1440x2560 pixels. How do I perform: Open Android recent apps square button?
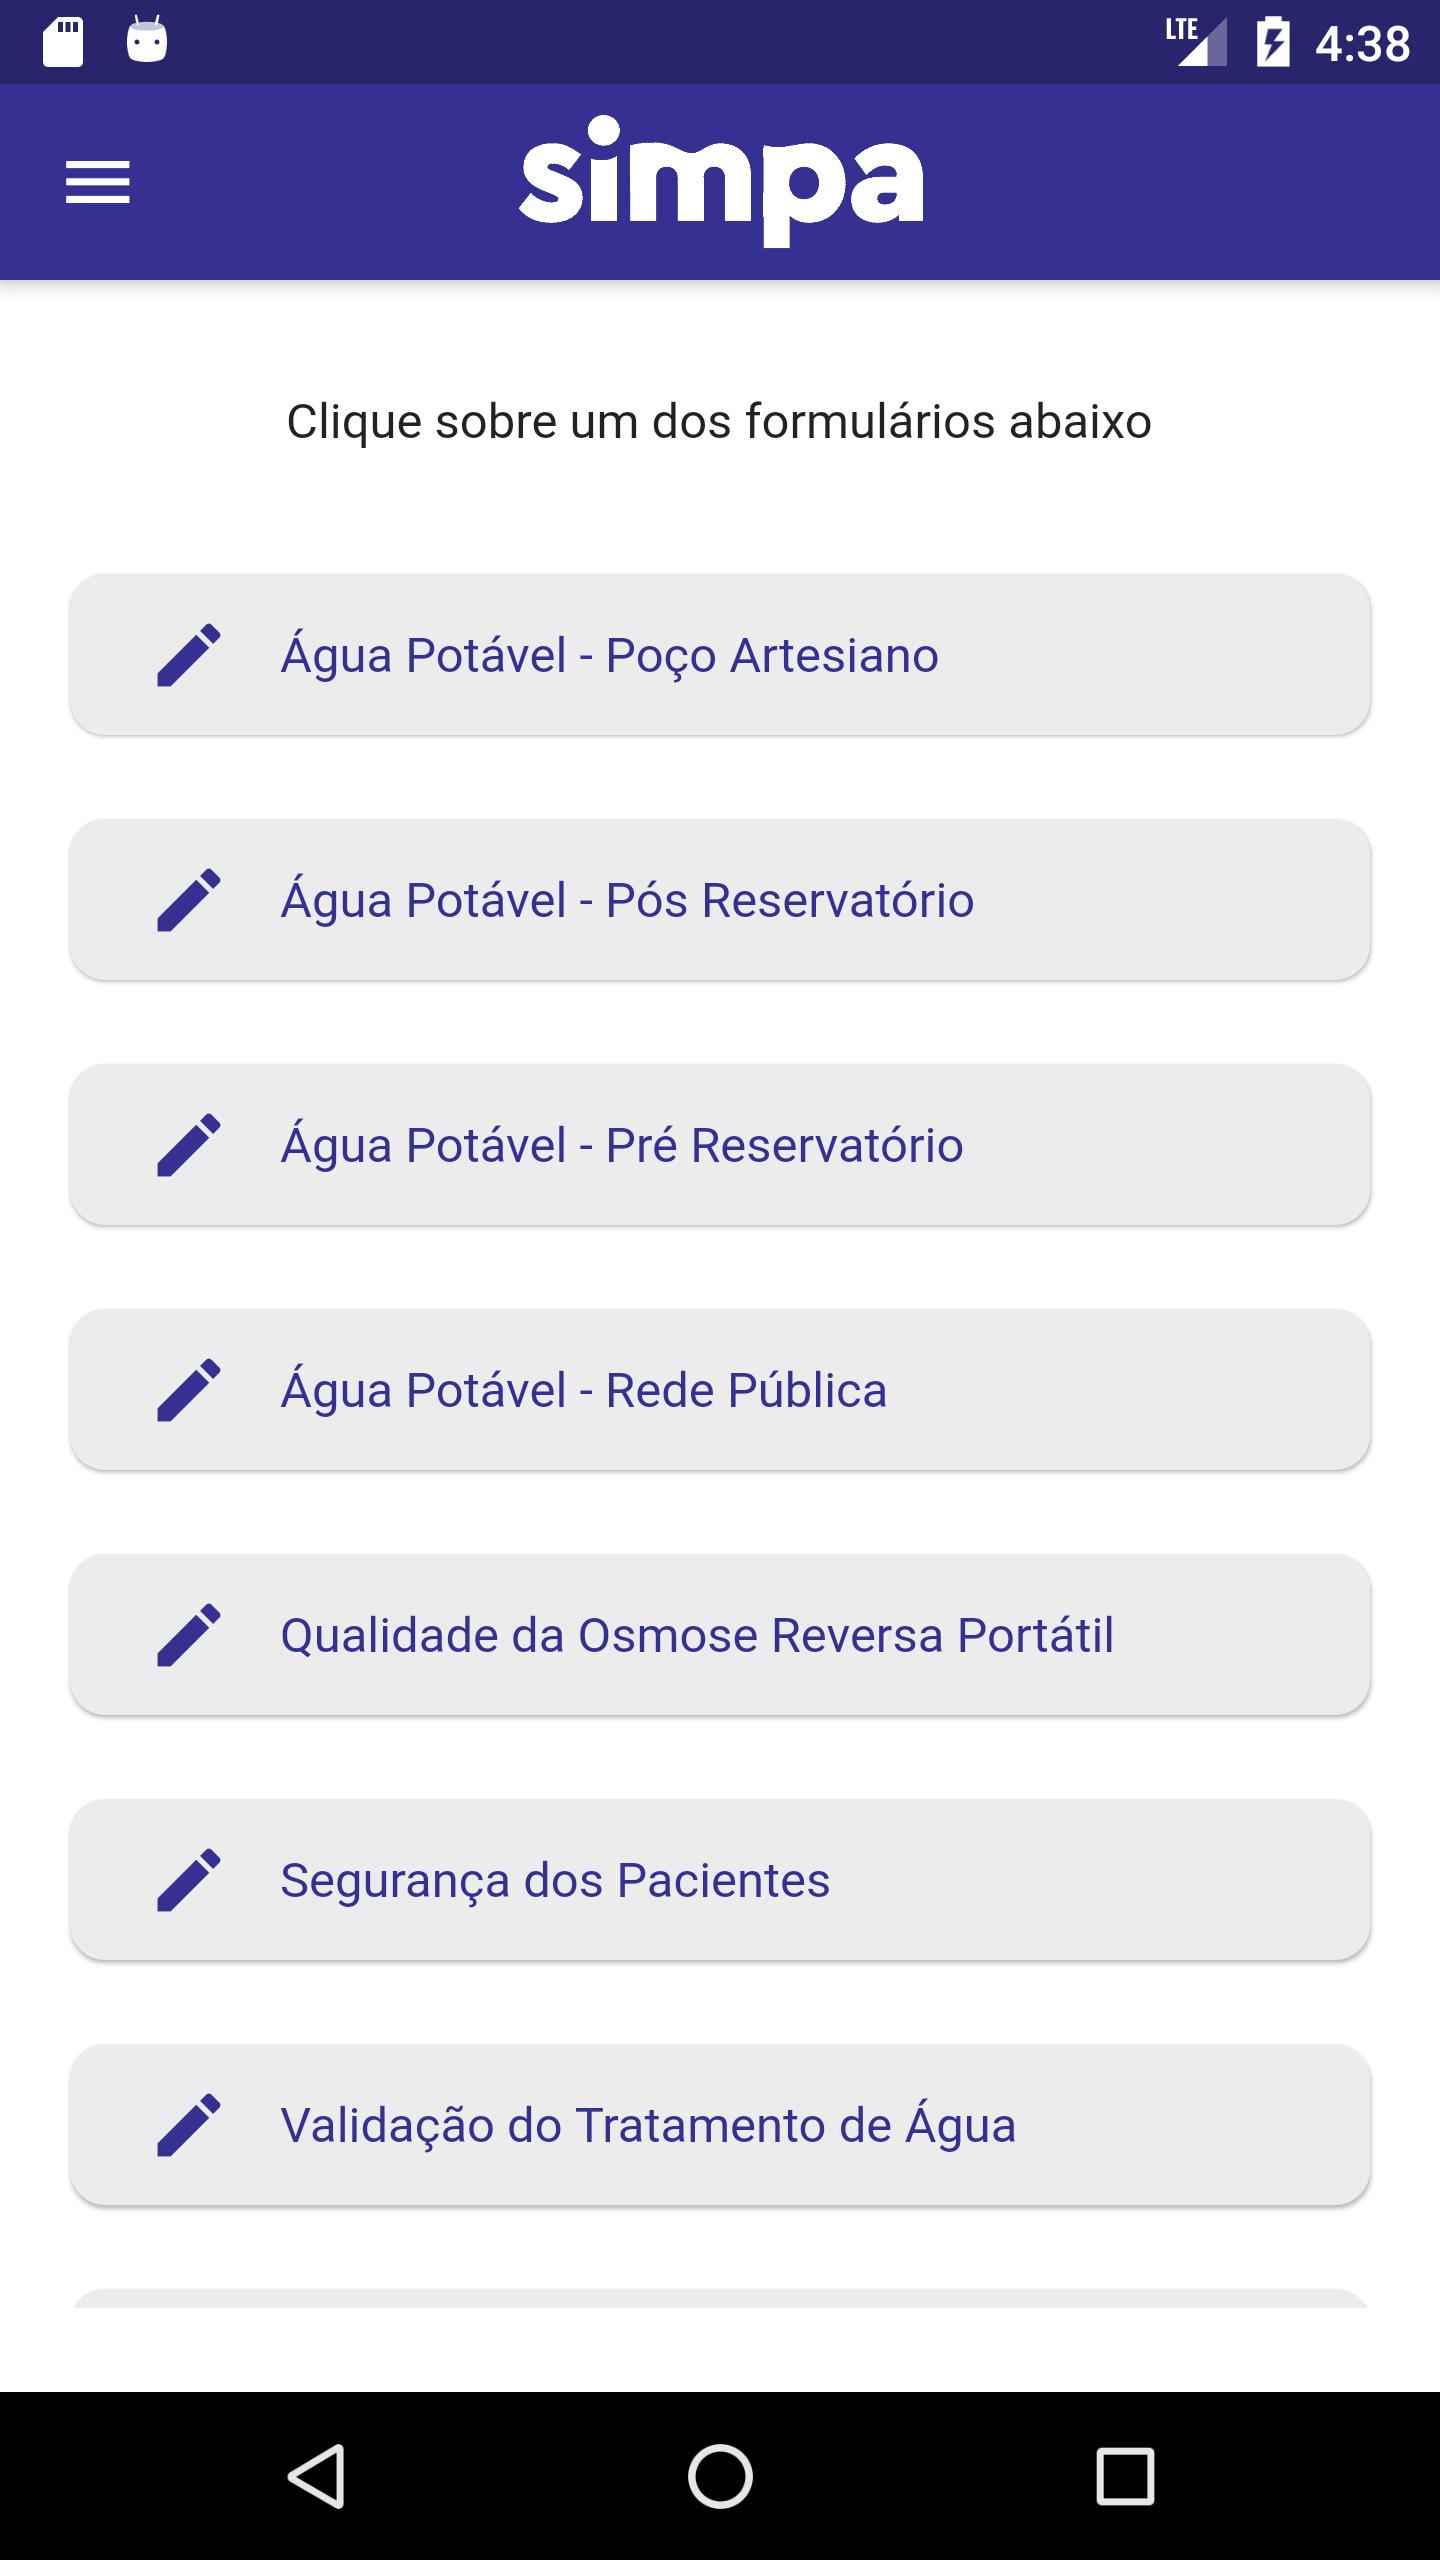pos(1125,2476)
